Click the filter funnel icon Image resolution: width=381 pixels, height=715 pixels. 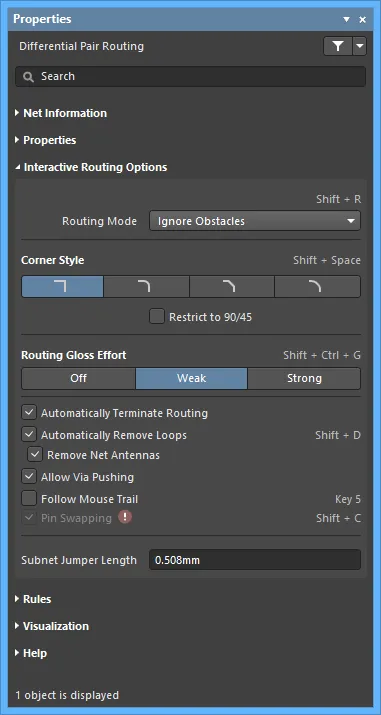coord(338,46)
